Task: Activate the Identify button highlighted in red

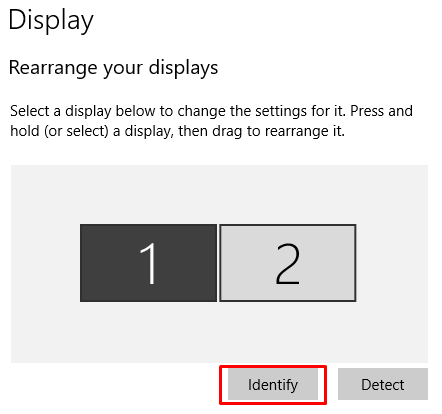Action: [273, 385]
